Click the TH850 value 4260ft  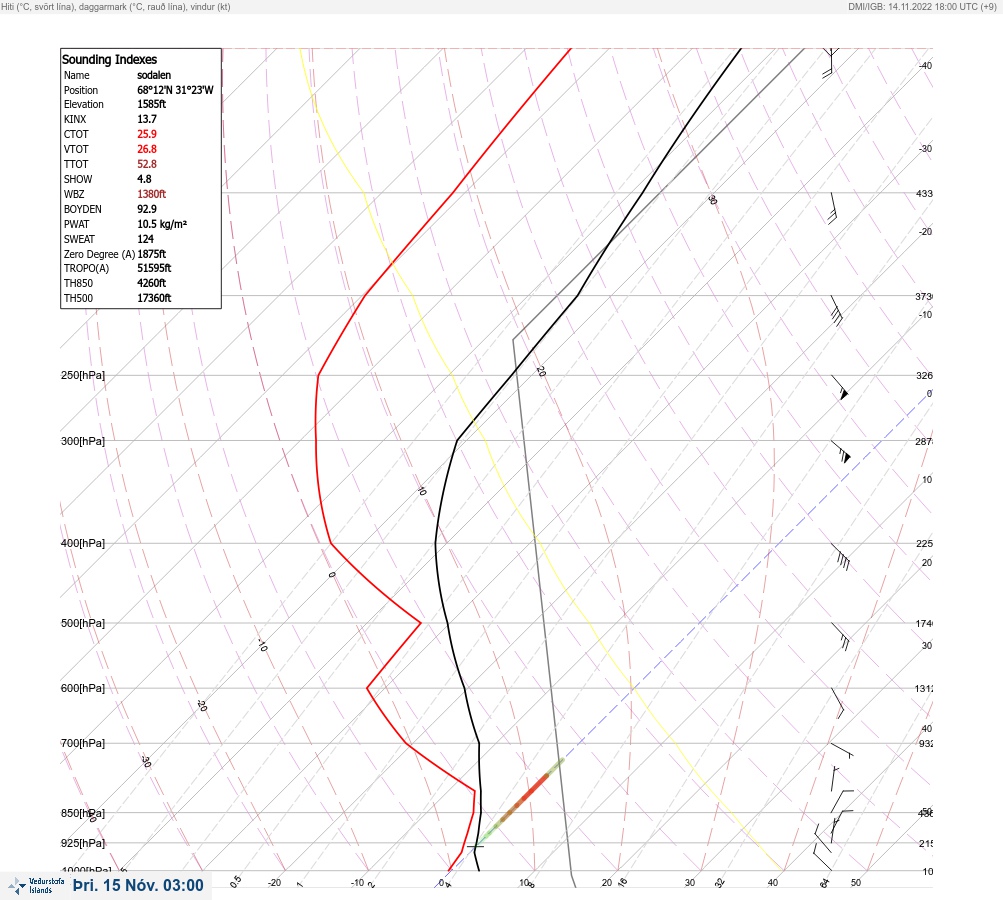pyautogui.click(x=152, y=283)
